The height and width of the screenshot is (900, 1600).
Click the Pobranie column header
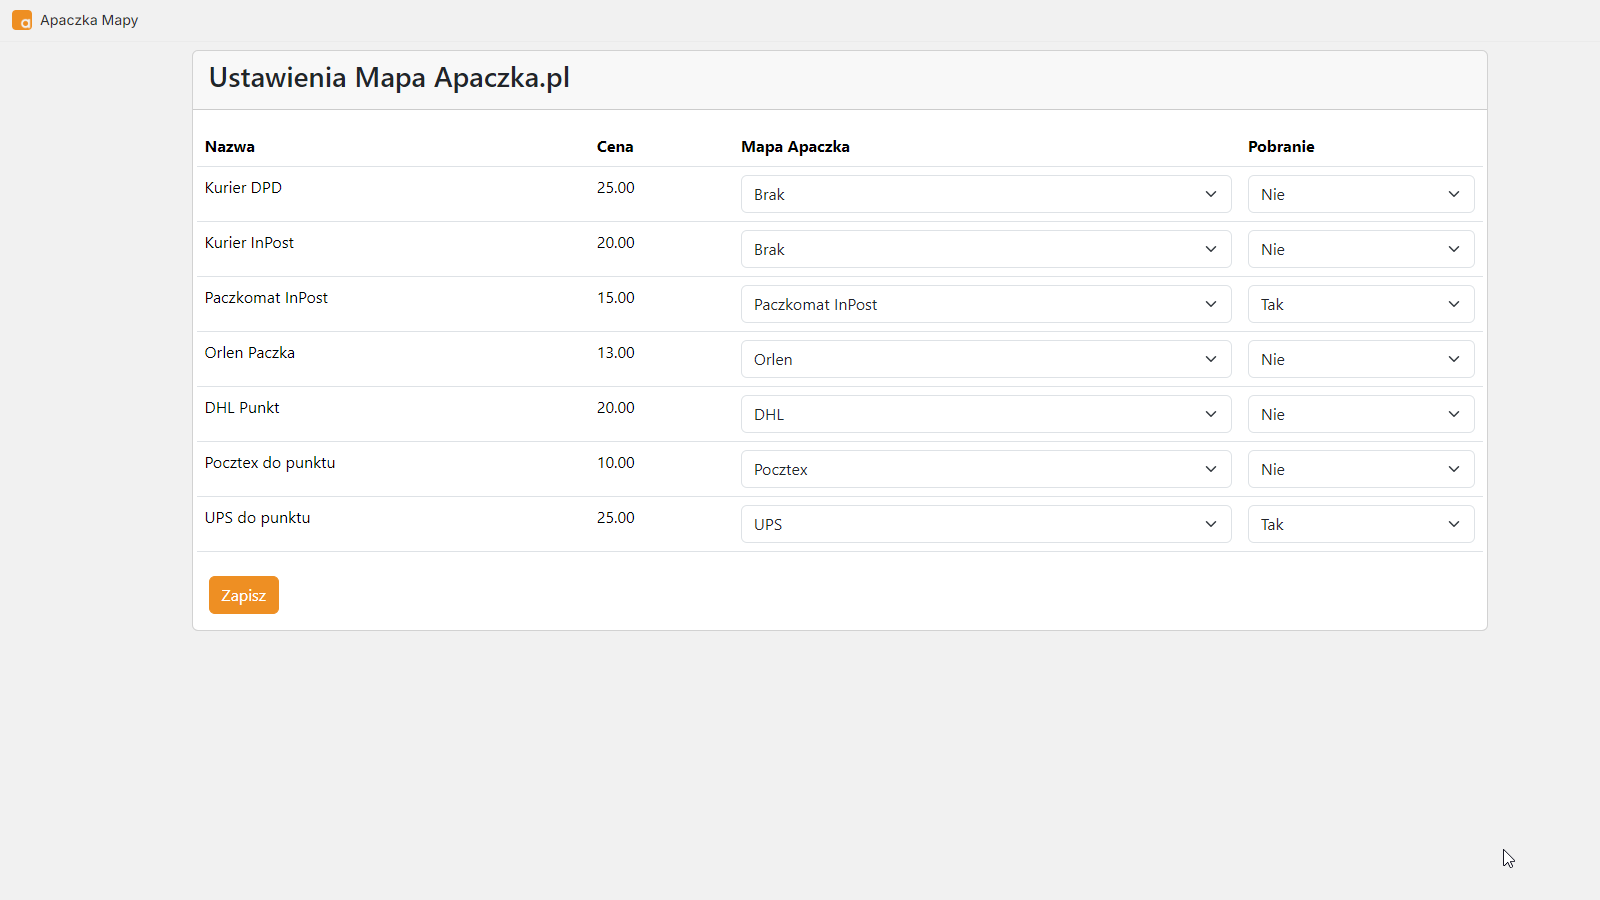tap(1281, 147)
